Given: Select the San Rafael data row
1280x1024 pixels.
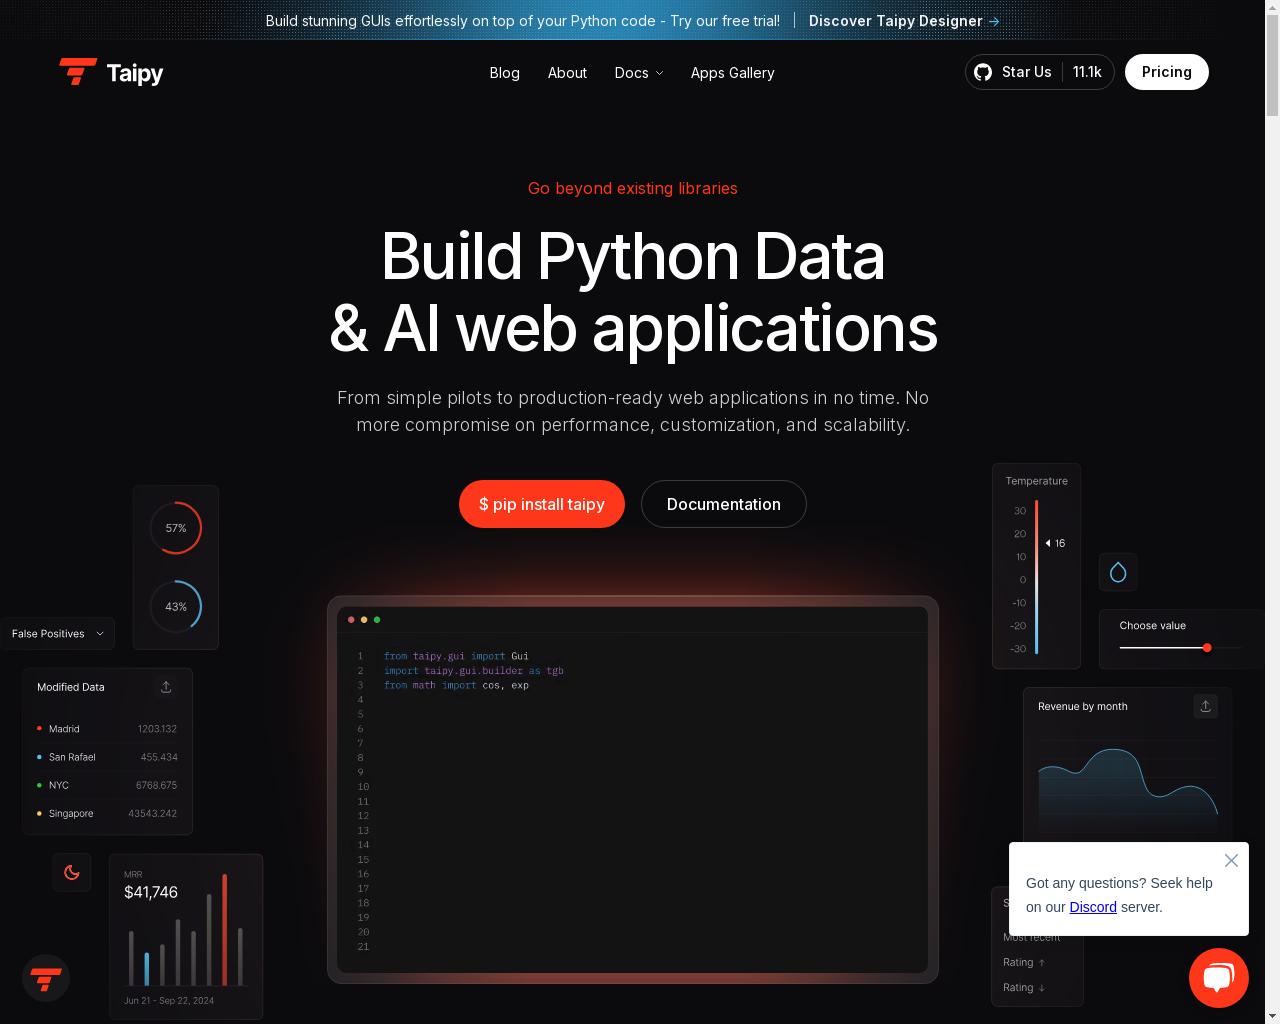Looking at the screenshot, I should point(107,757).
